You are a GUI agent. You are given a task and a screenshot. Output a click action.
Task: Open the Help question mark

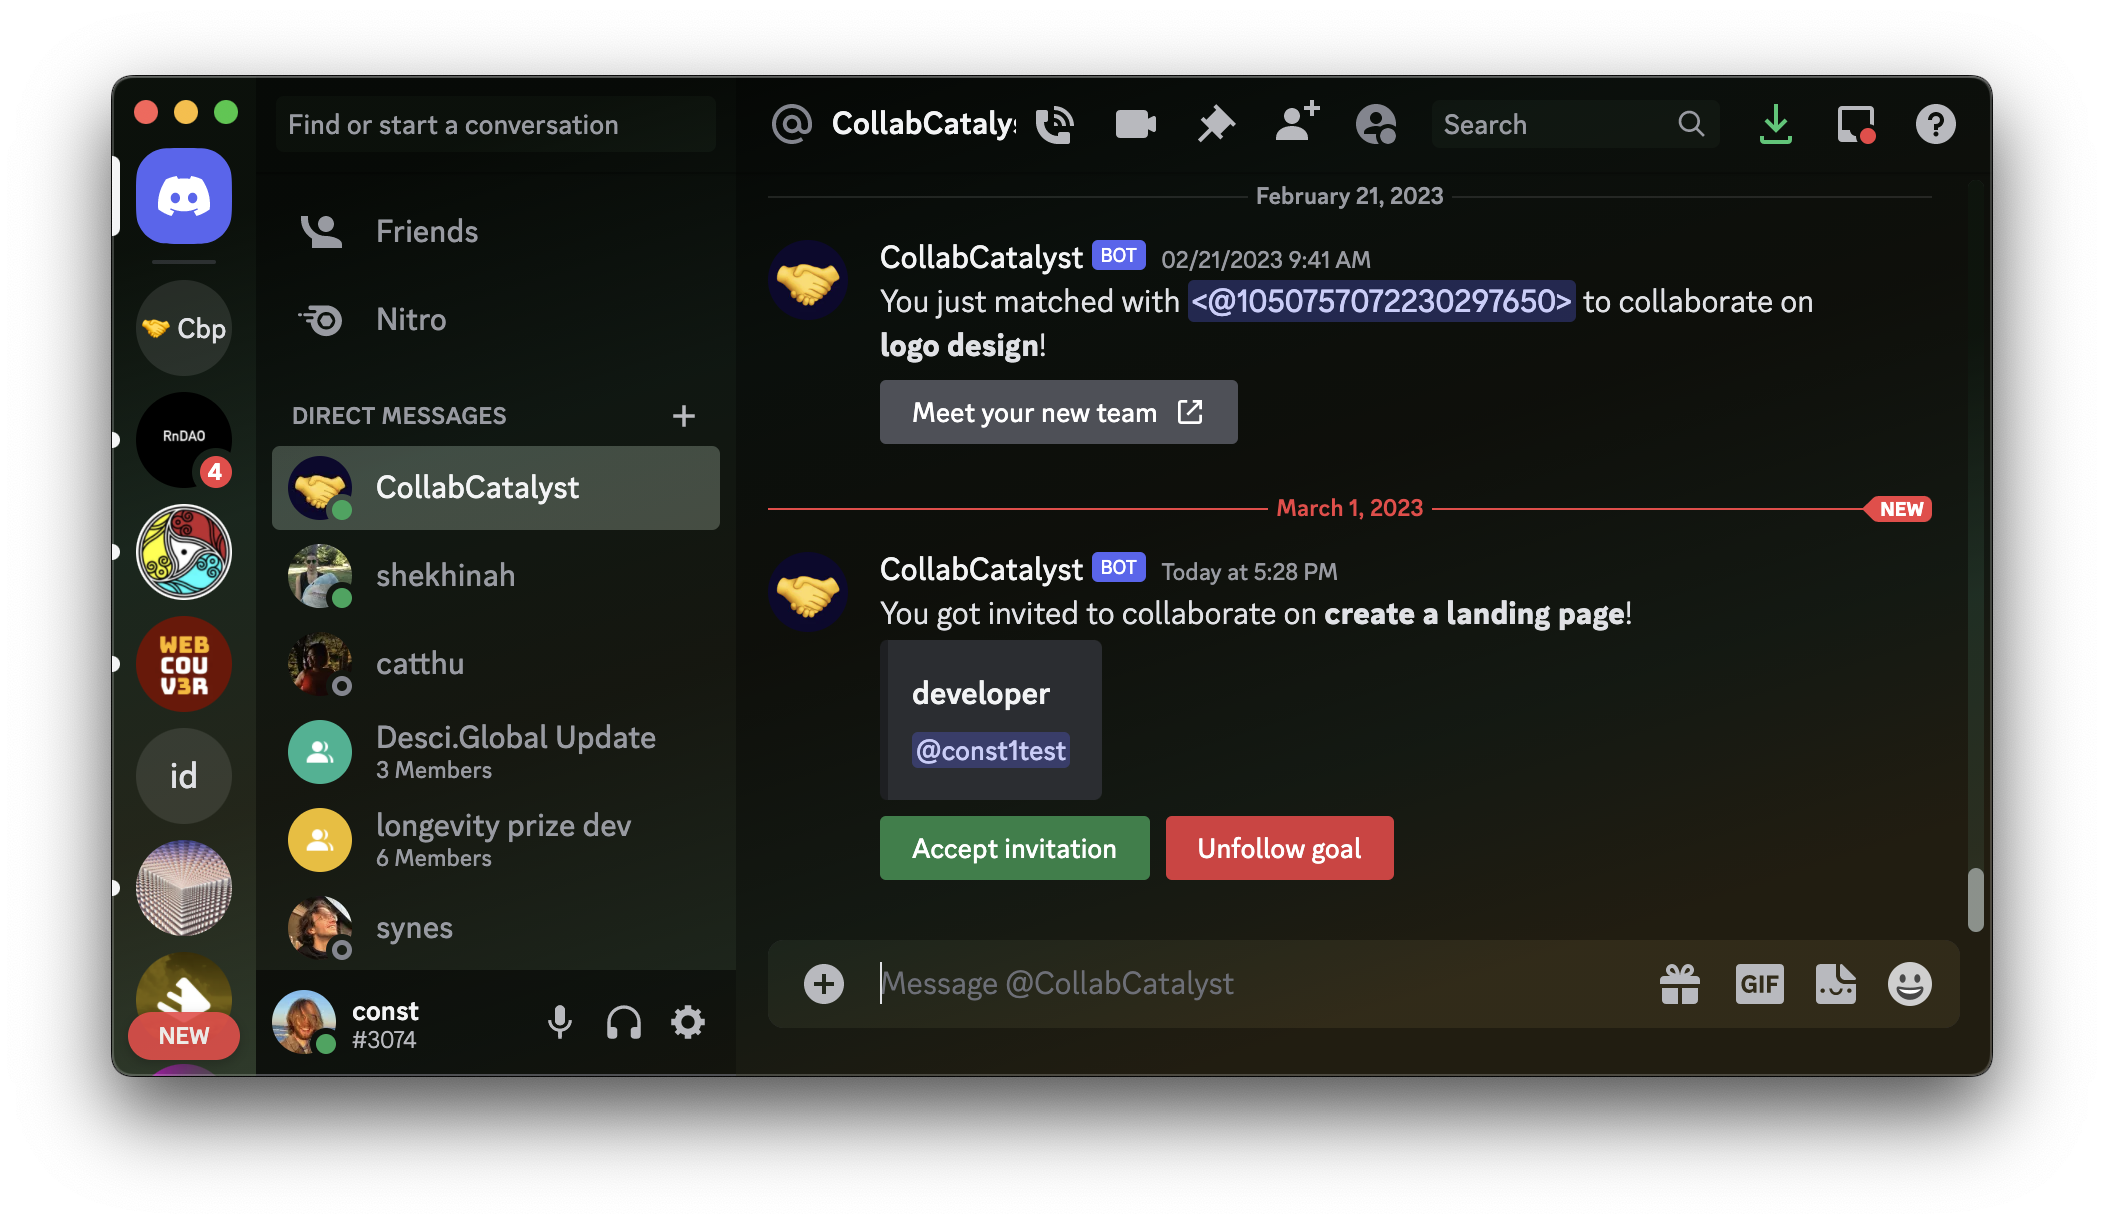(1936, 125)
